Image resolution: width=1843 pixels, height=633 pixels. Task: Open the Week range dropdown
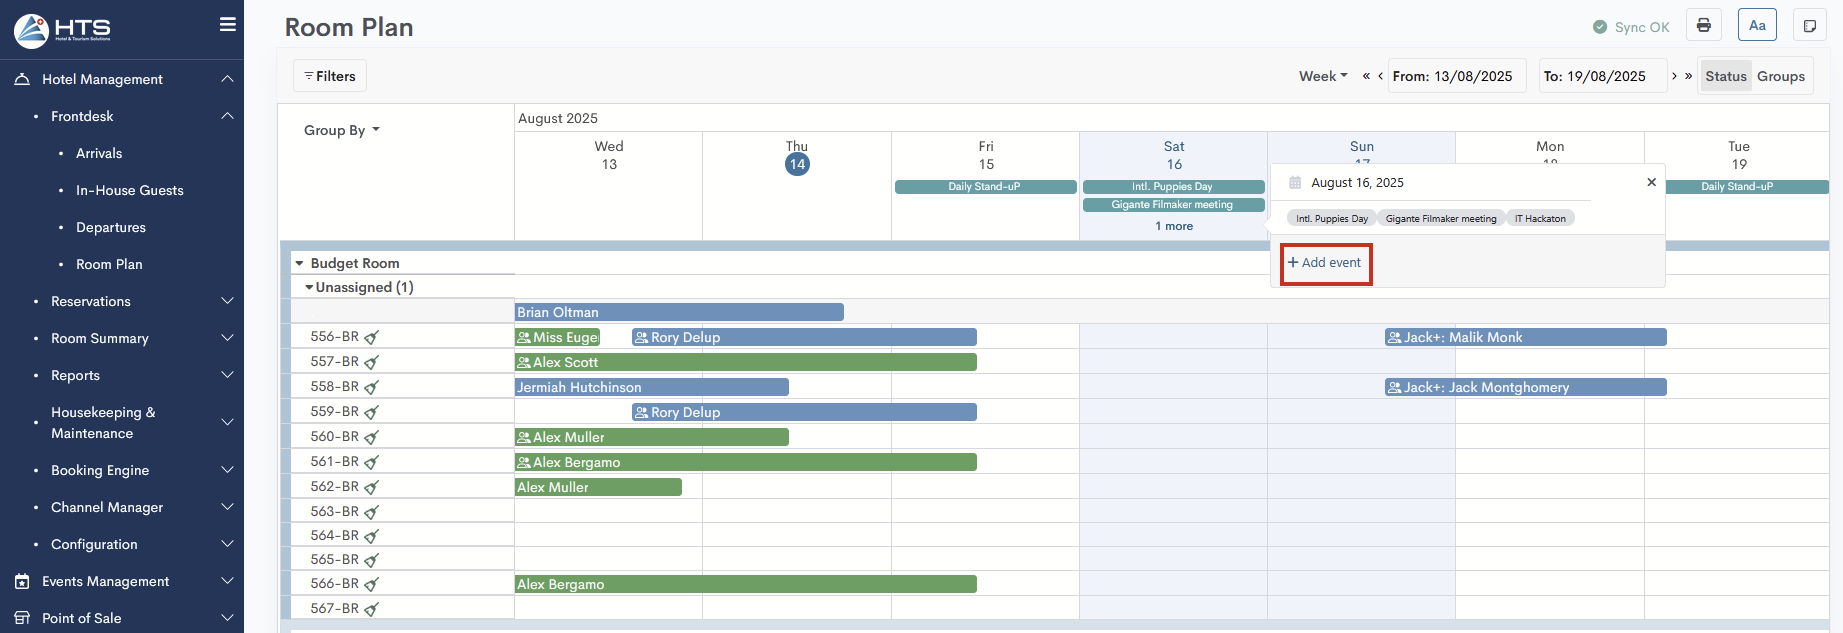pyautogui.click(x=1323, y=76)
